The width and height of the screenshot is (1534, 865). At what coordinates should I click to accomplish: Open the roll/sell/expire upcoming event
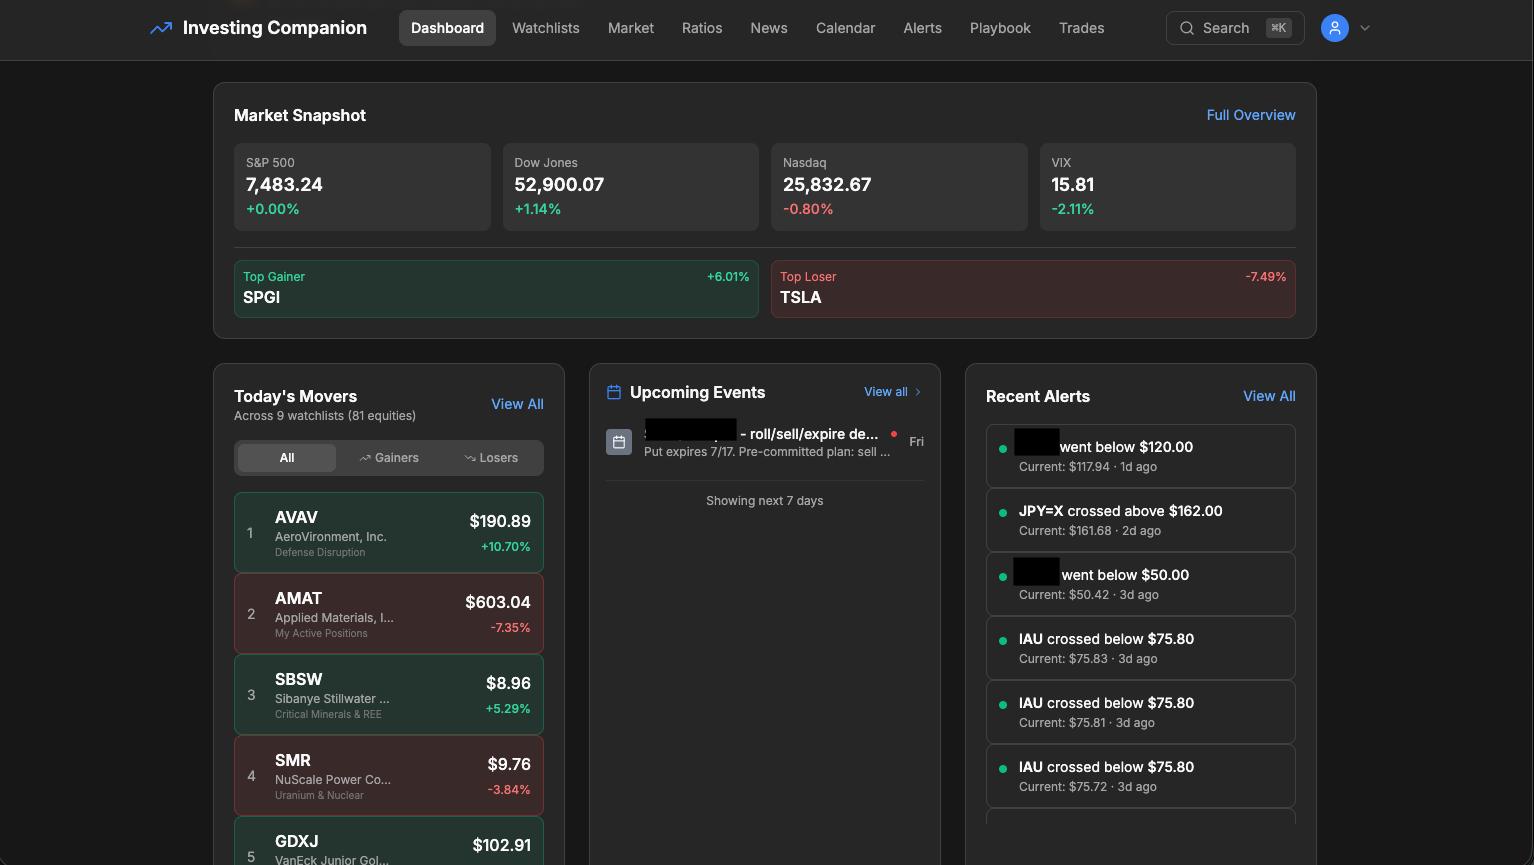point(765,442)
